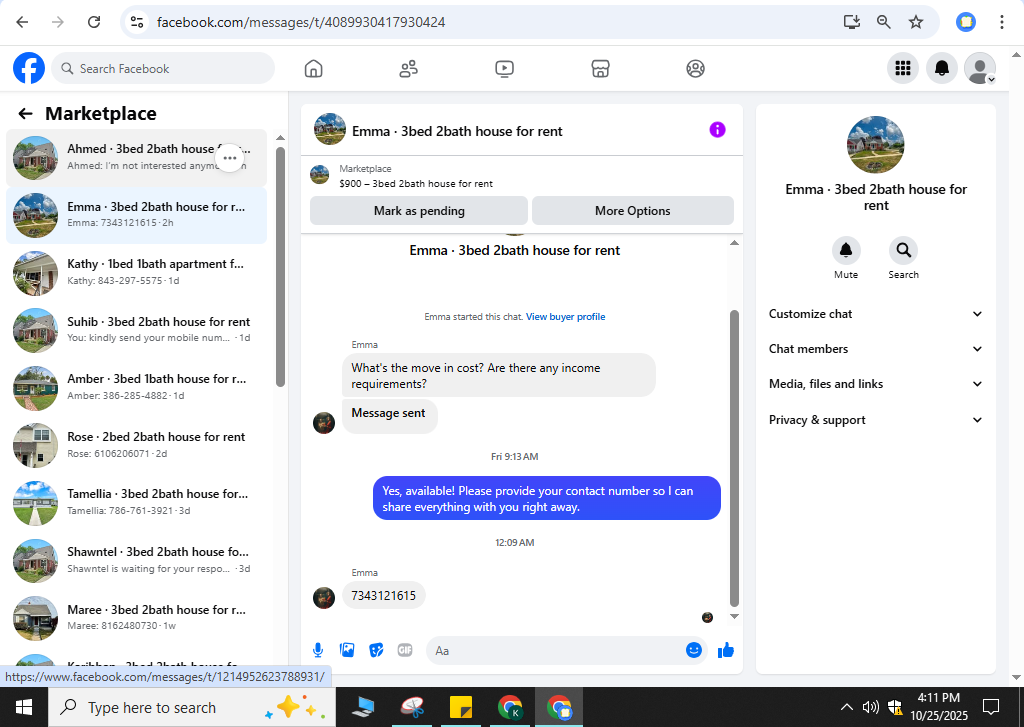Click the chat messages scrollbar thumb

click(734, 459)
